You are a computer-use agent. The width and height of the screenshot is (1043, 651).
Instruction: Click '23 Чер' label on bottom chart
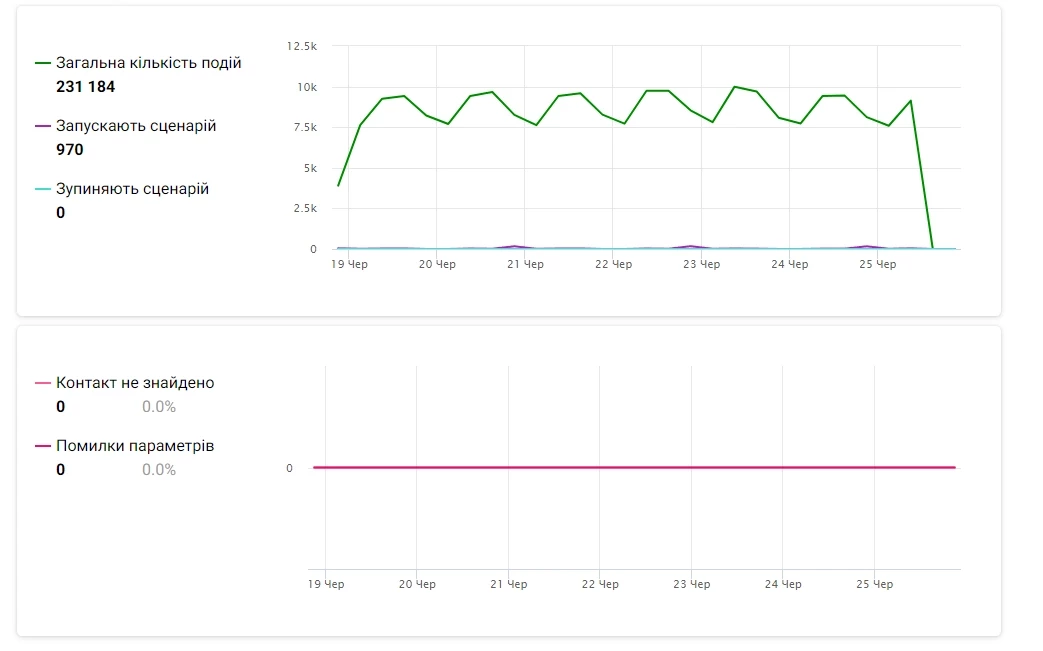692,585
